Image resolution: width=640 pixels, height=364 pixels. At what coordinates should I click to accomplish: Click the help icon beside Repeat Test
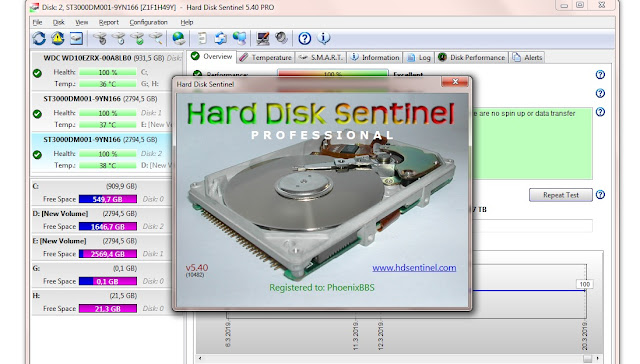click(600, 195)
